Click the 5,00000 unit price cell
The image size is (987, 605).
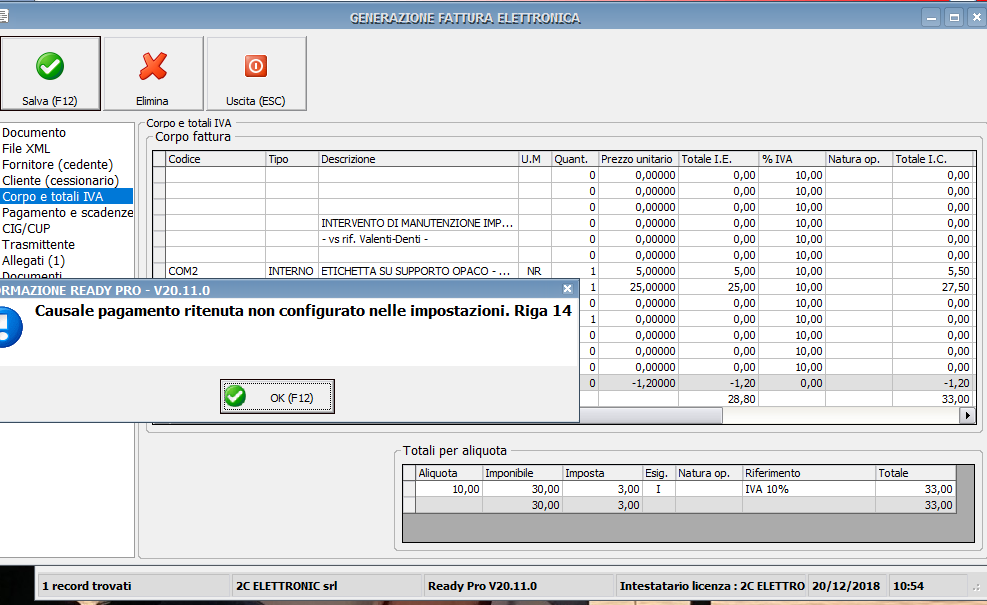pyautogui.click(x=638, y=271)
